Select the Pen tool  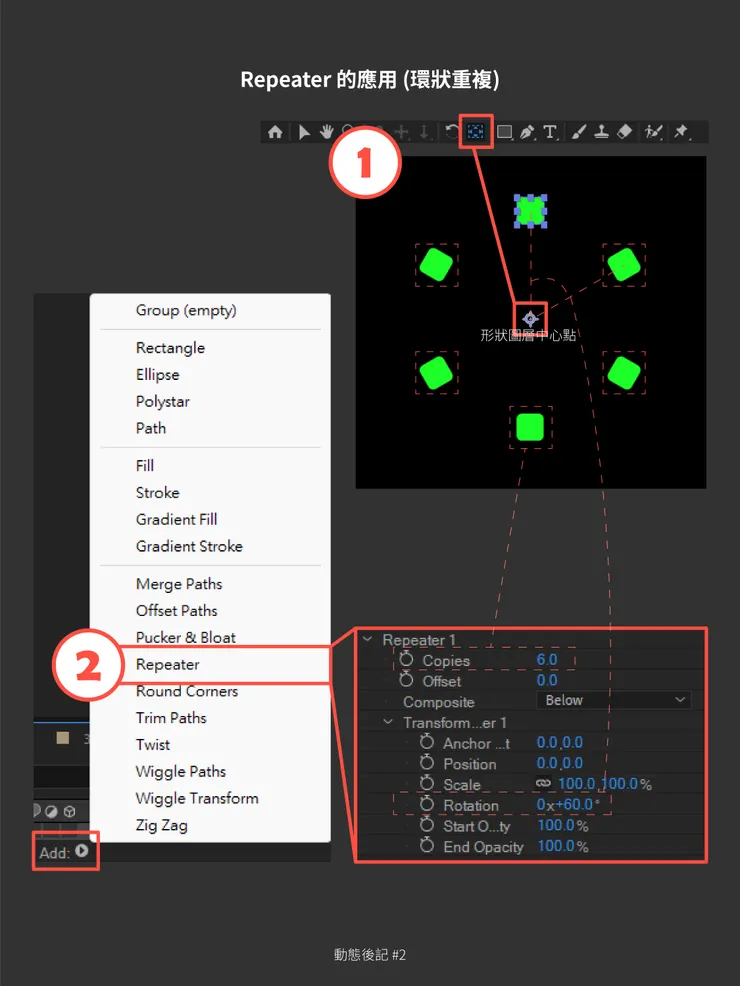coord(527,132)
